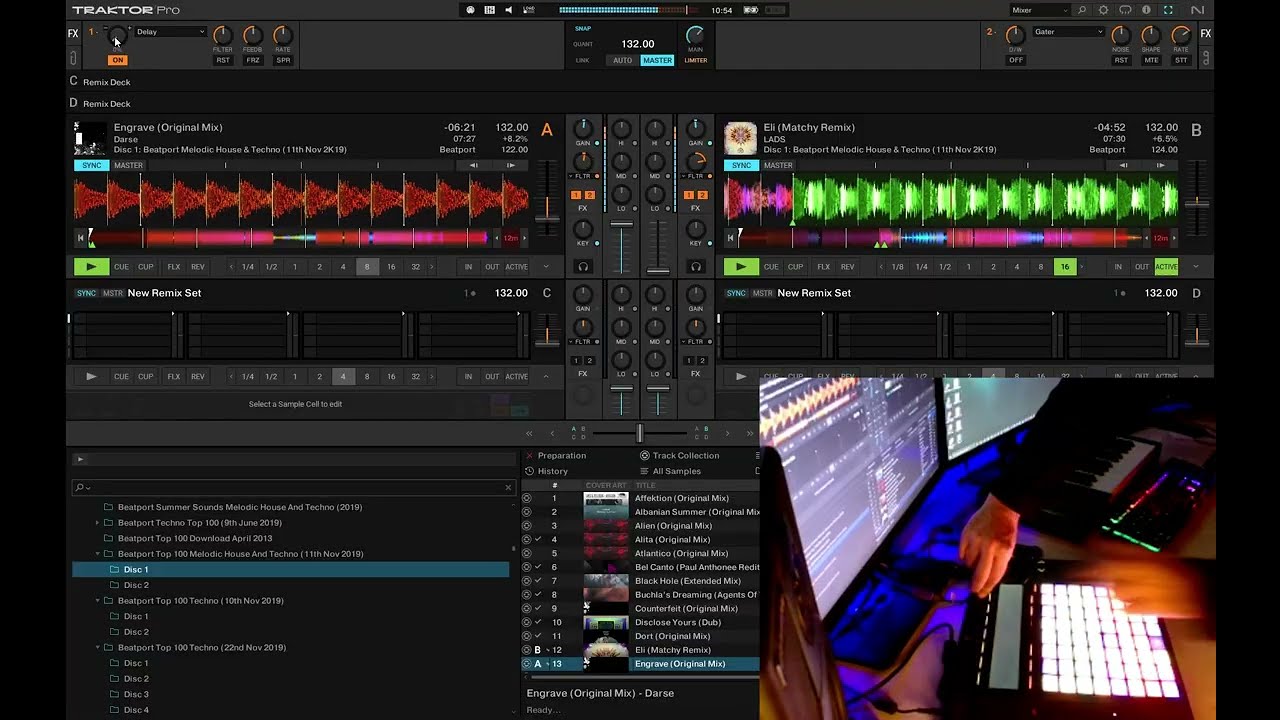1280x720 pixels.
Task: Click tempo bend left arrow on Deck A
Action: click(474, 165)
